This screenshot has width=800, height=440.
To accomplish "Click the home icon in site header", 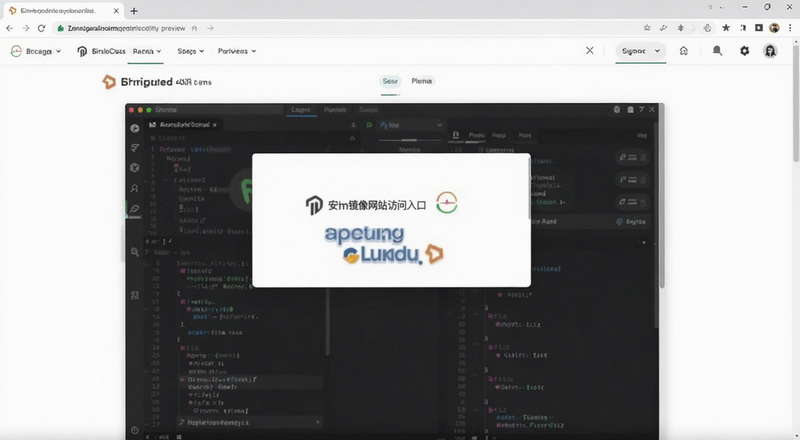I will tap(684, 51).
